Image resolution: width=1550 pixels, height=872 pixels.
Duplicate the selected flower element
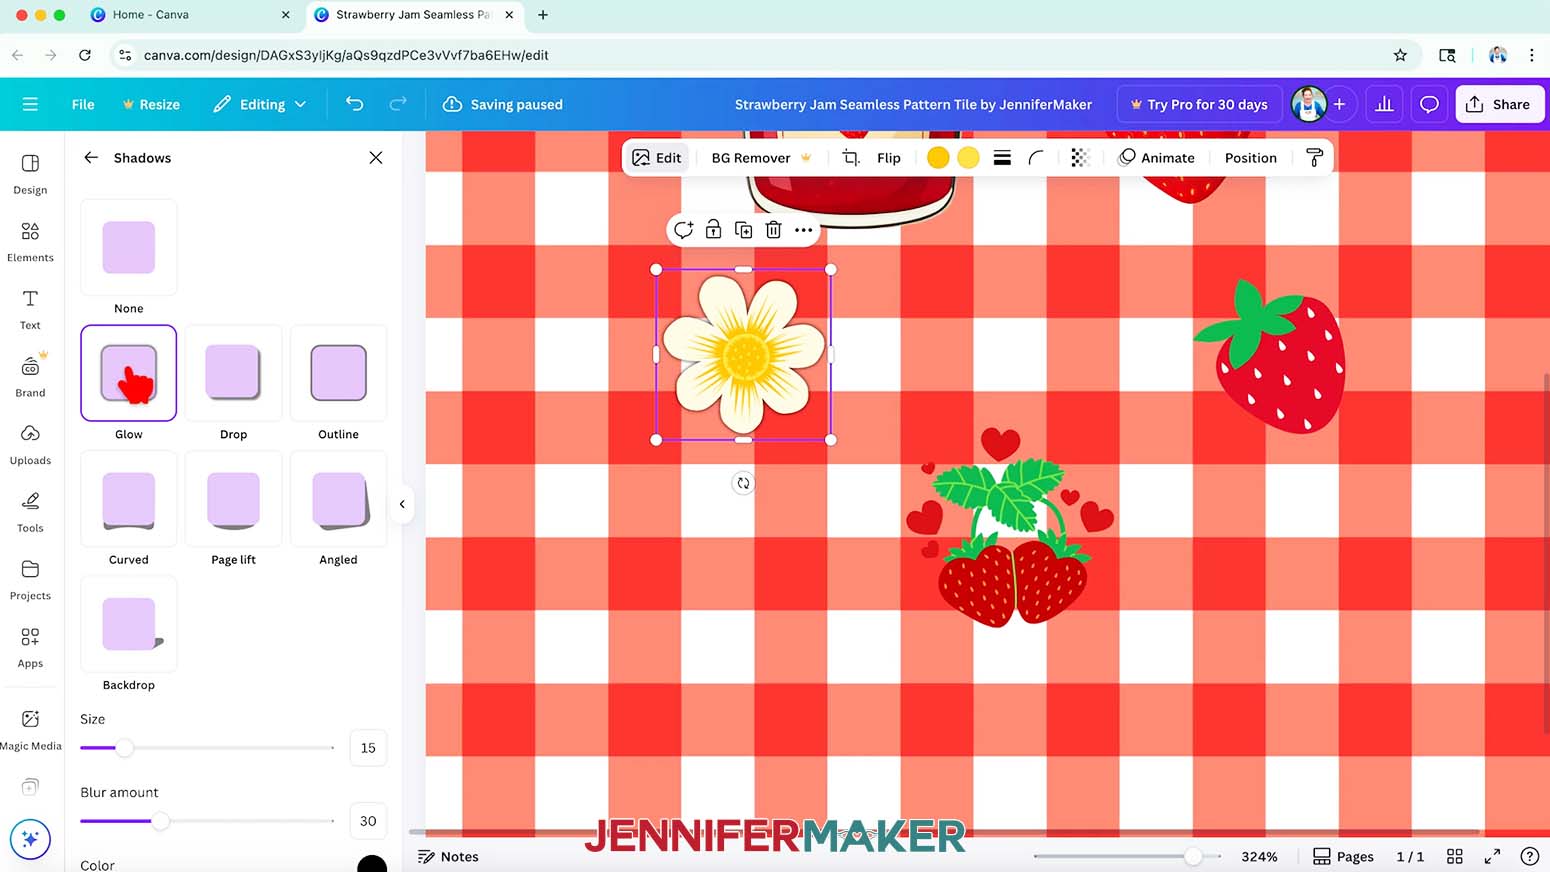click(x=743, y=230)
